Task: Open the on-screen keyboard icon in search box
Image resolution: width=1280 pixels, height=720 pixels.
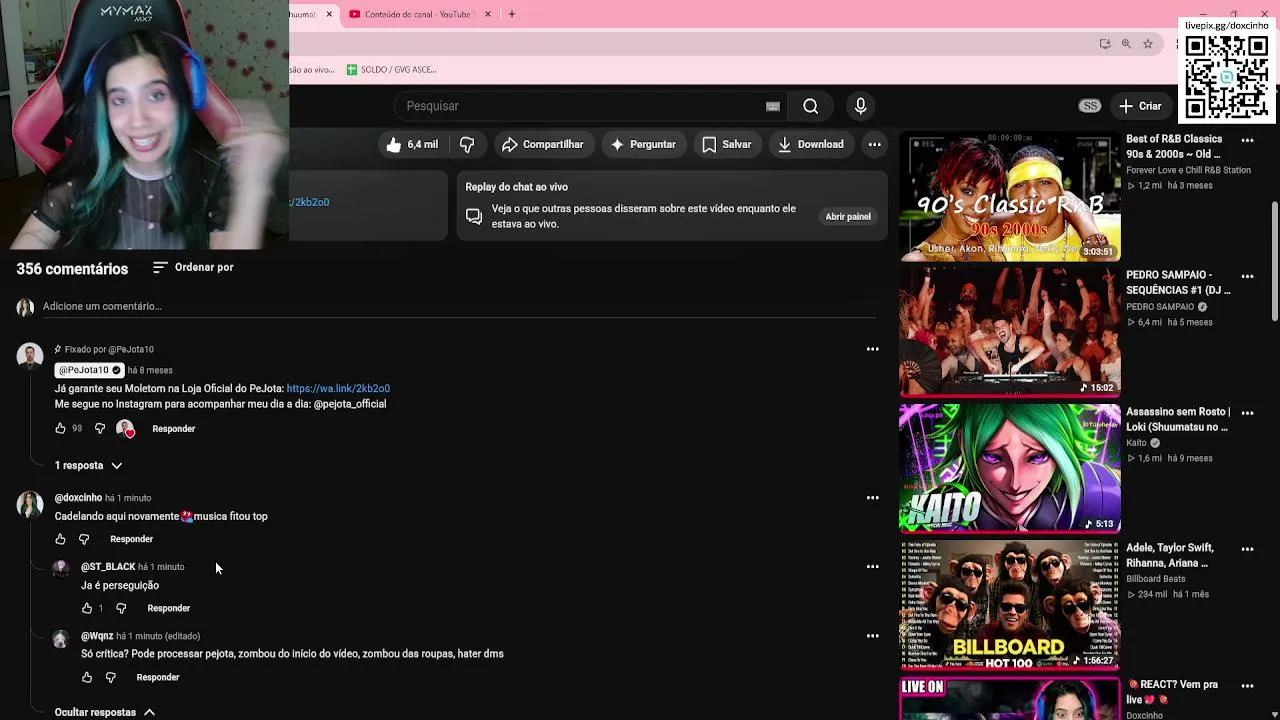Action: pos(773,106)
